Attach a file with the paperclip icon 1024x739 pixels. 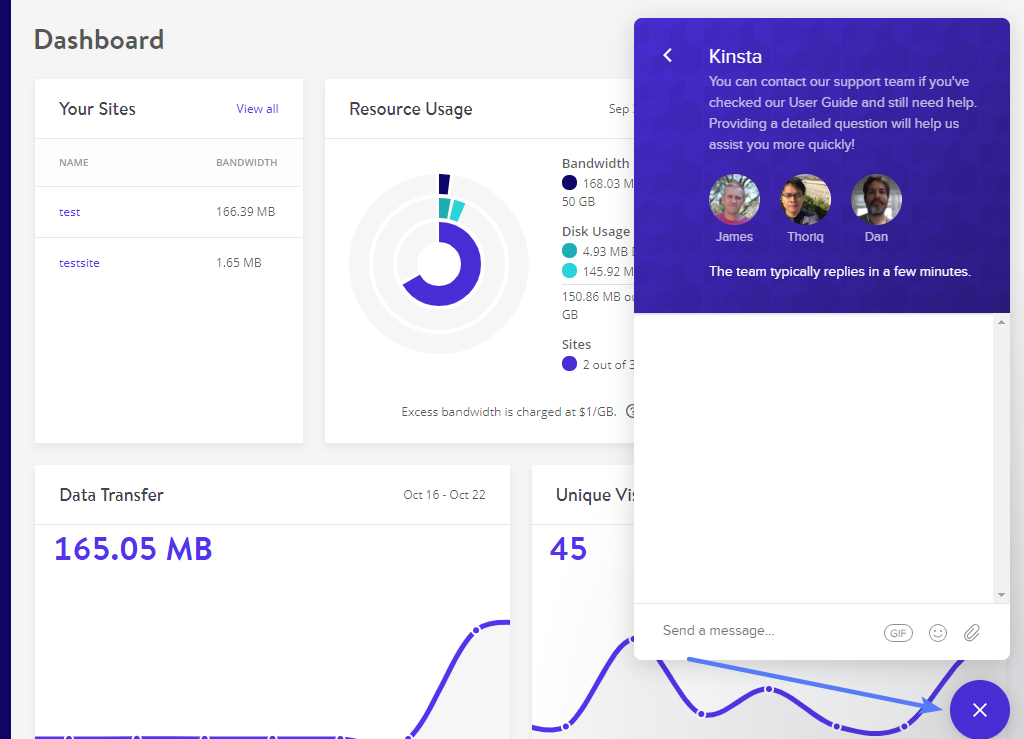972,633
